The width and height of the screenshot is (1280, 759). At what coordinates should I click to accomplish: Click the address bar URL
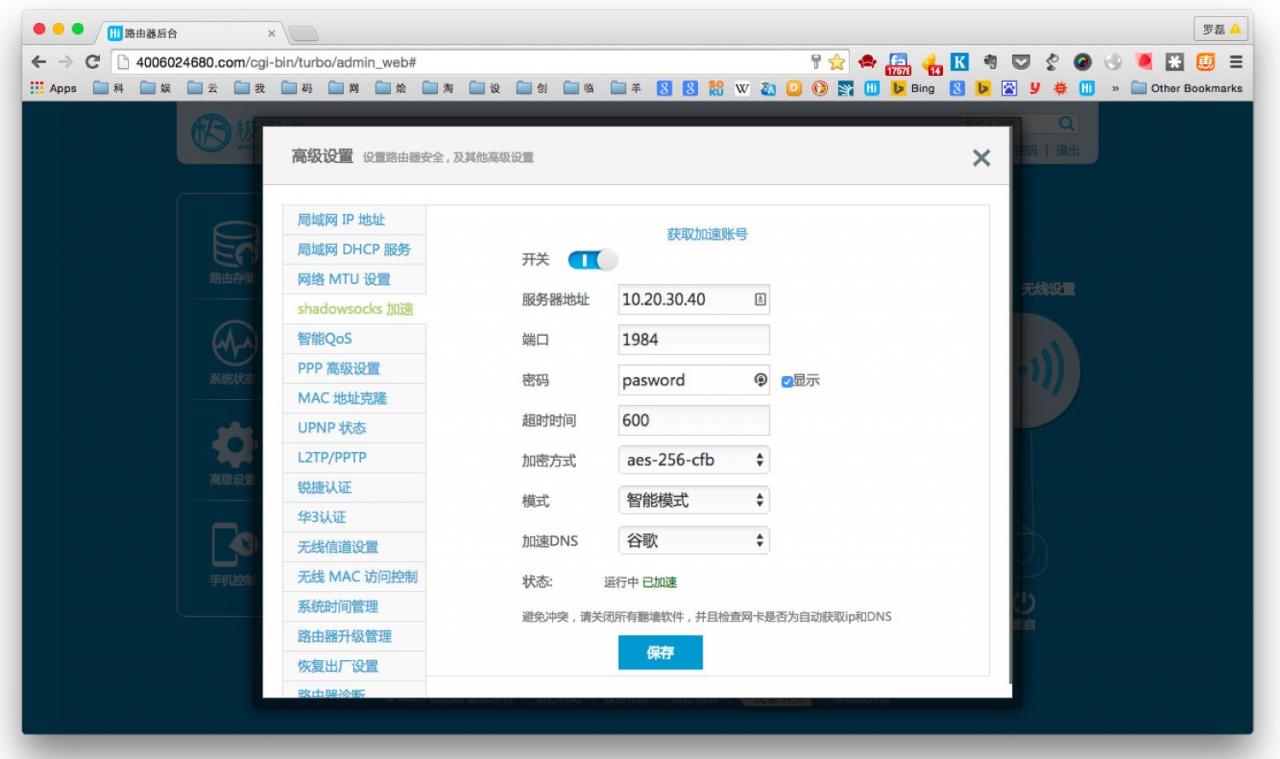pyautogui.click(x=276, y=62)
